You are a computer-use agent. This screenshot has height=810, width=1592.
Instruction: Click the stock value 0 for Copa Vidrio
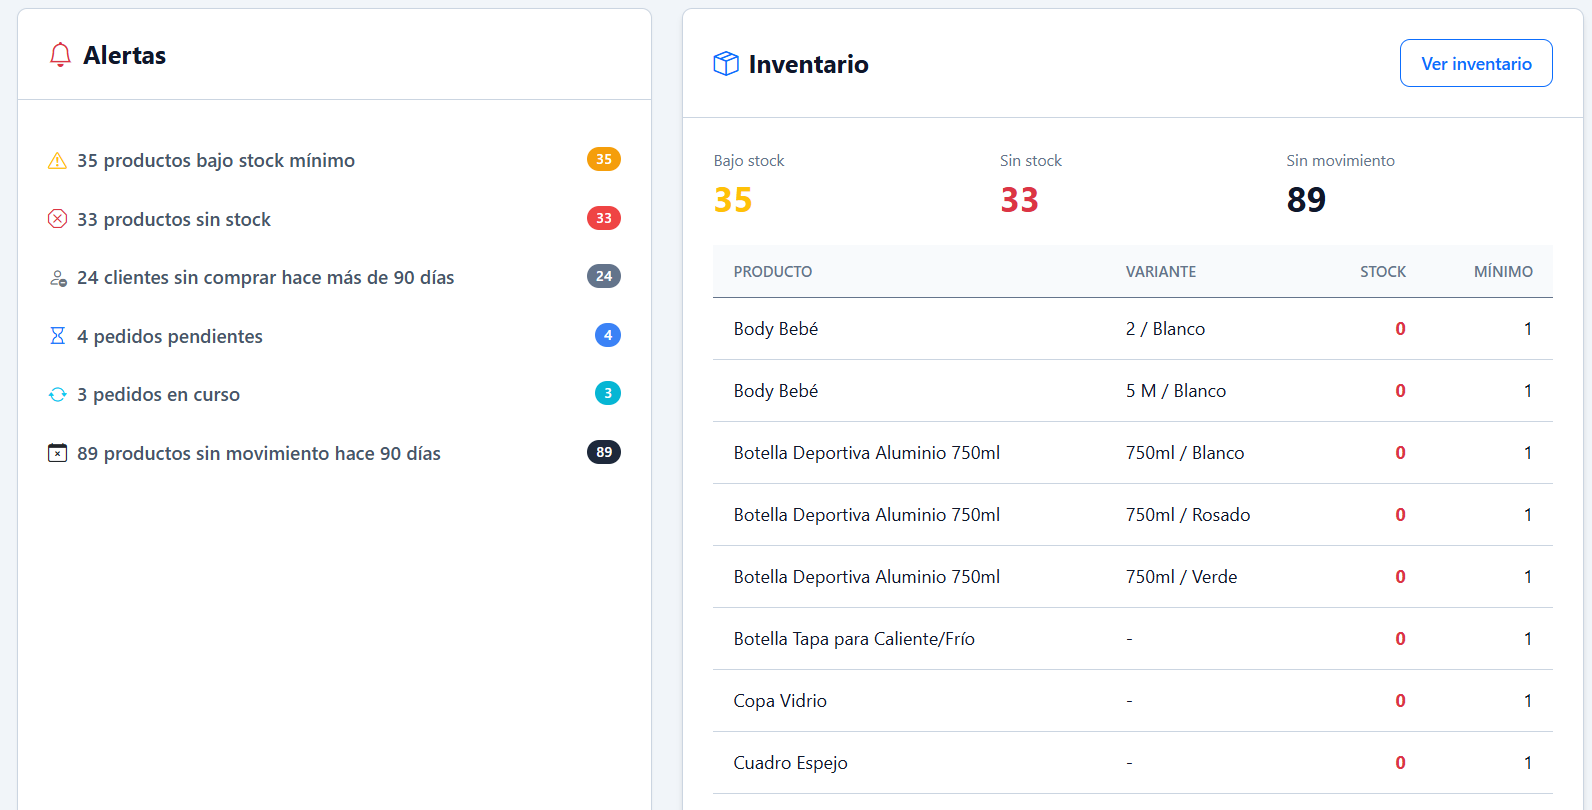pyautogui.click(x=1400, y=701)
